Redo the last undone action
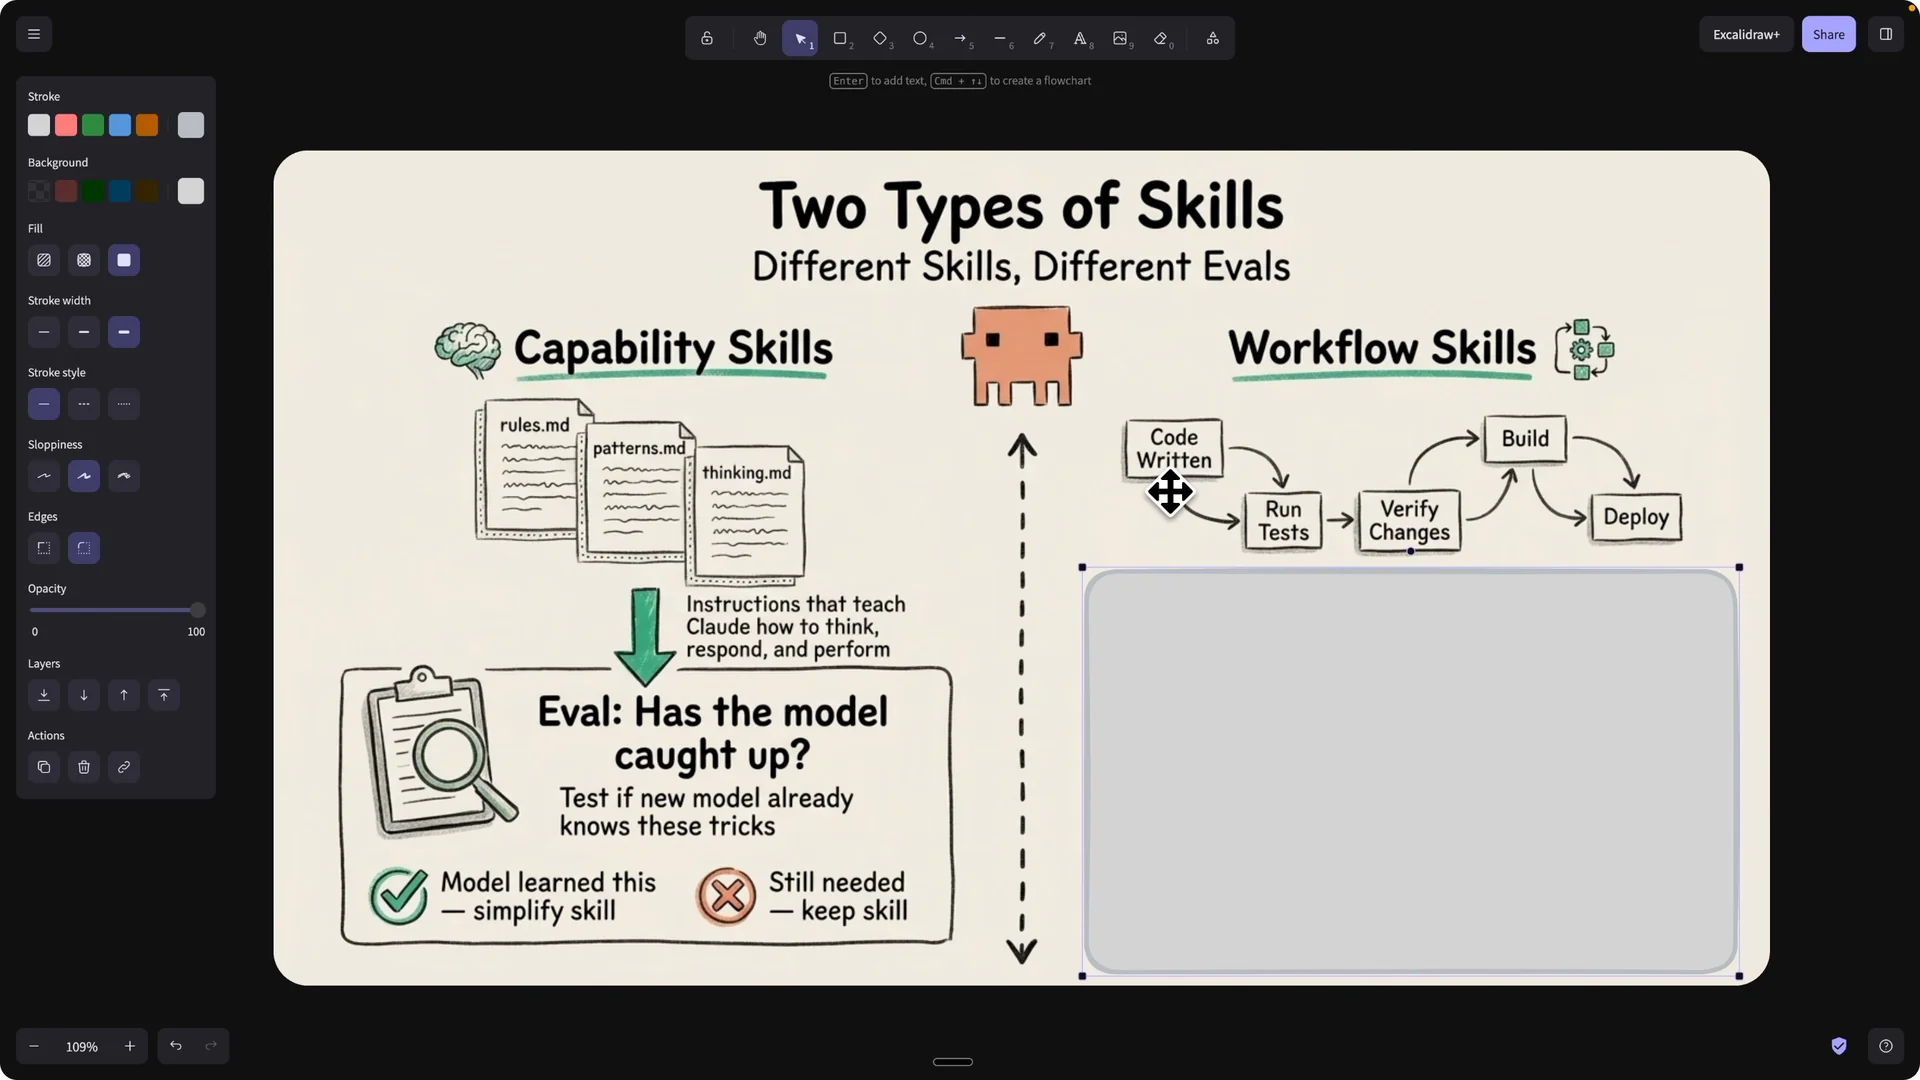This screenshot has height=1080, width=1920. tap(211, 1046)
